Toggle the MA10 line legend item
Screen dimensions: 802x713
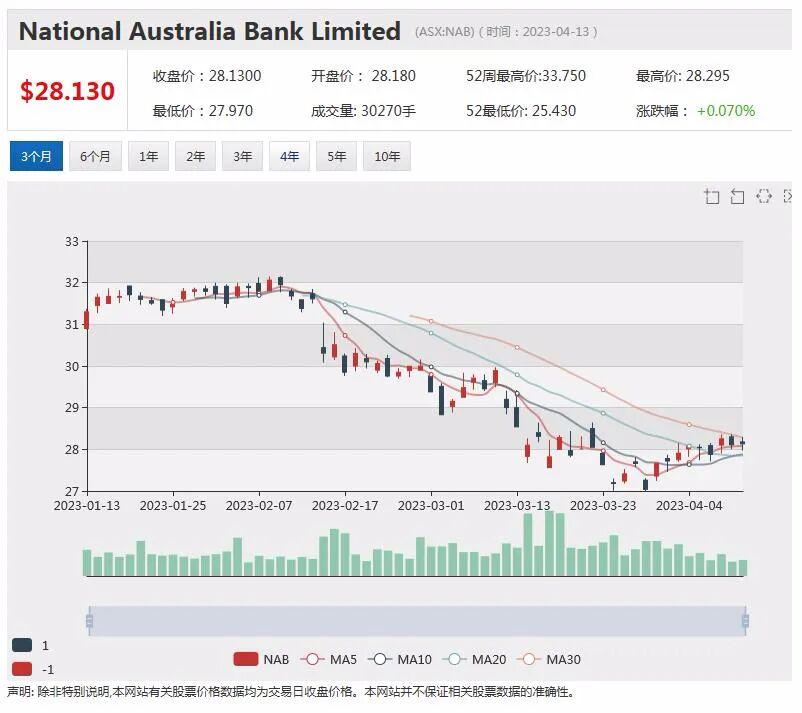tap(400, 659)
